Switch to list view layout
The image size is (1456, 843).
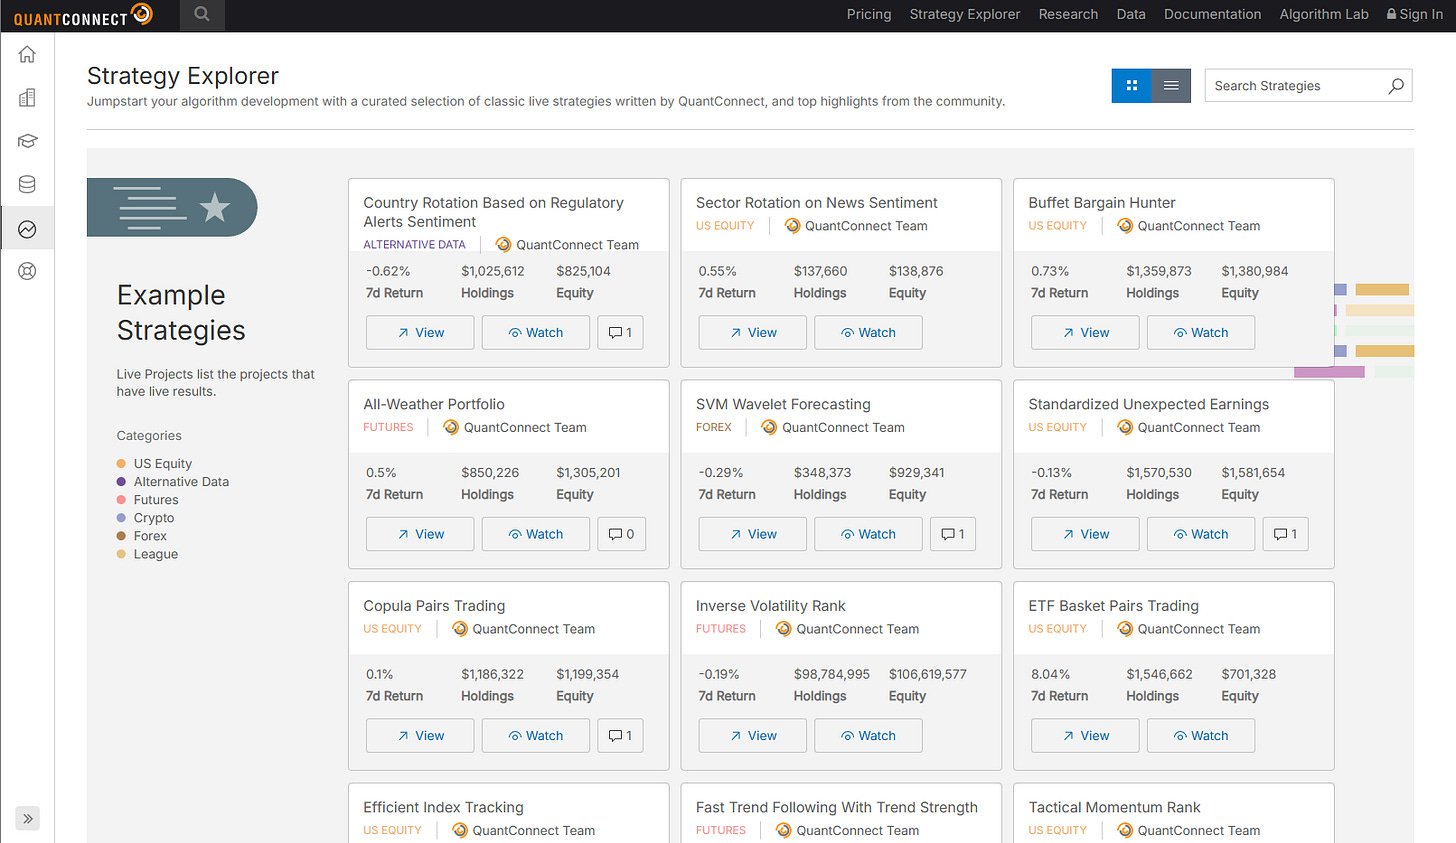point(1171,86)
